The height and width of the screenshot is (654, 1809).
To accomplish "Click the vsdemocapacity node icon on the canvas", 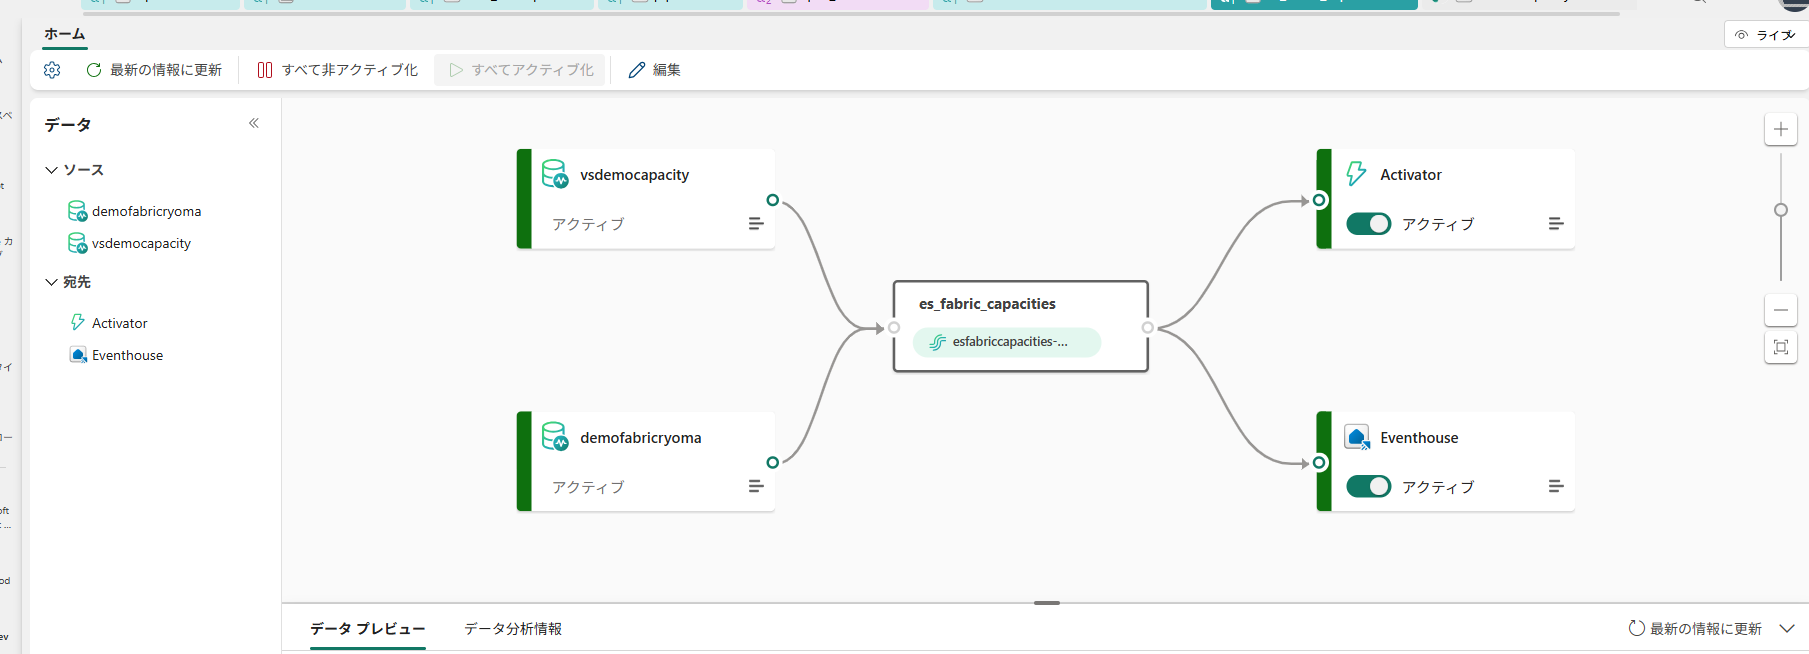I will pyautogui.click(x=555, y=174).
